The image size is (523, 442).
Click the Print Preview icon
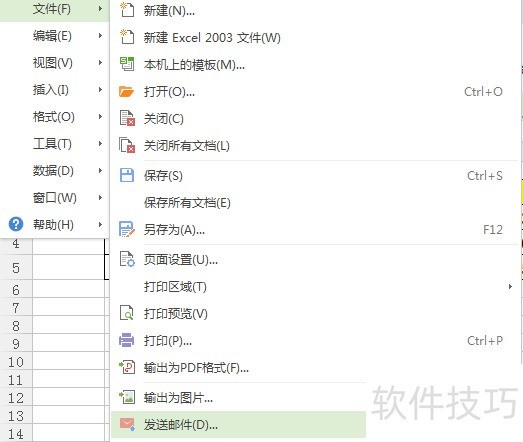(127, 313)
